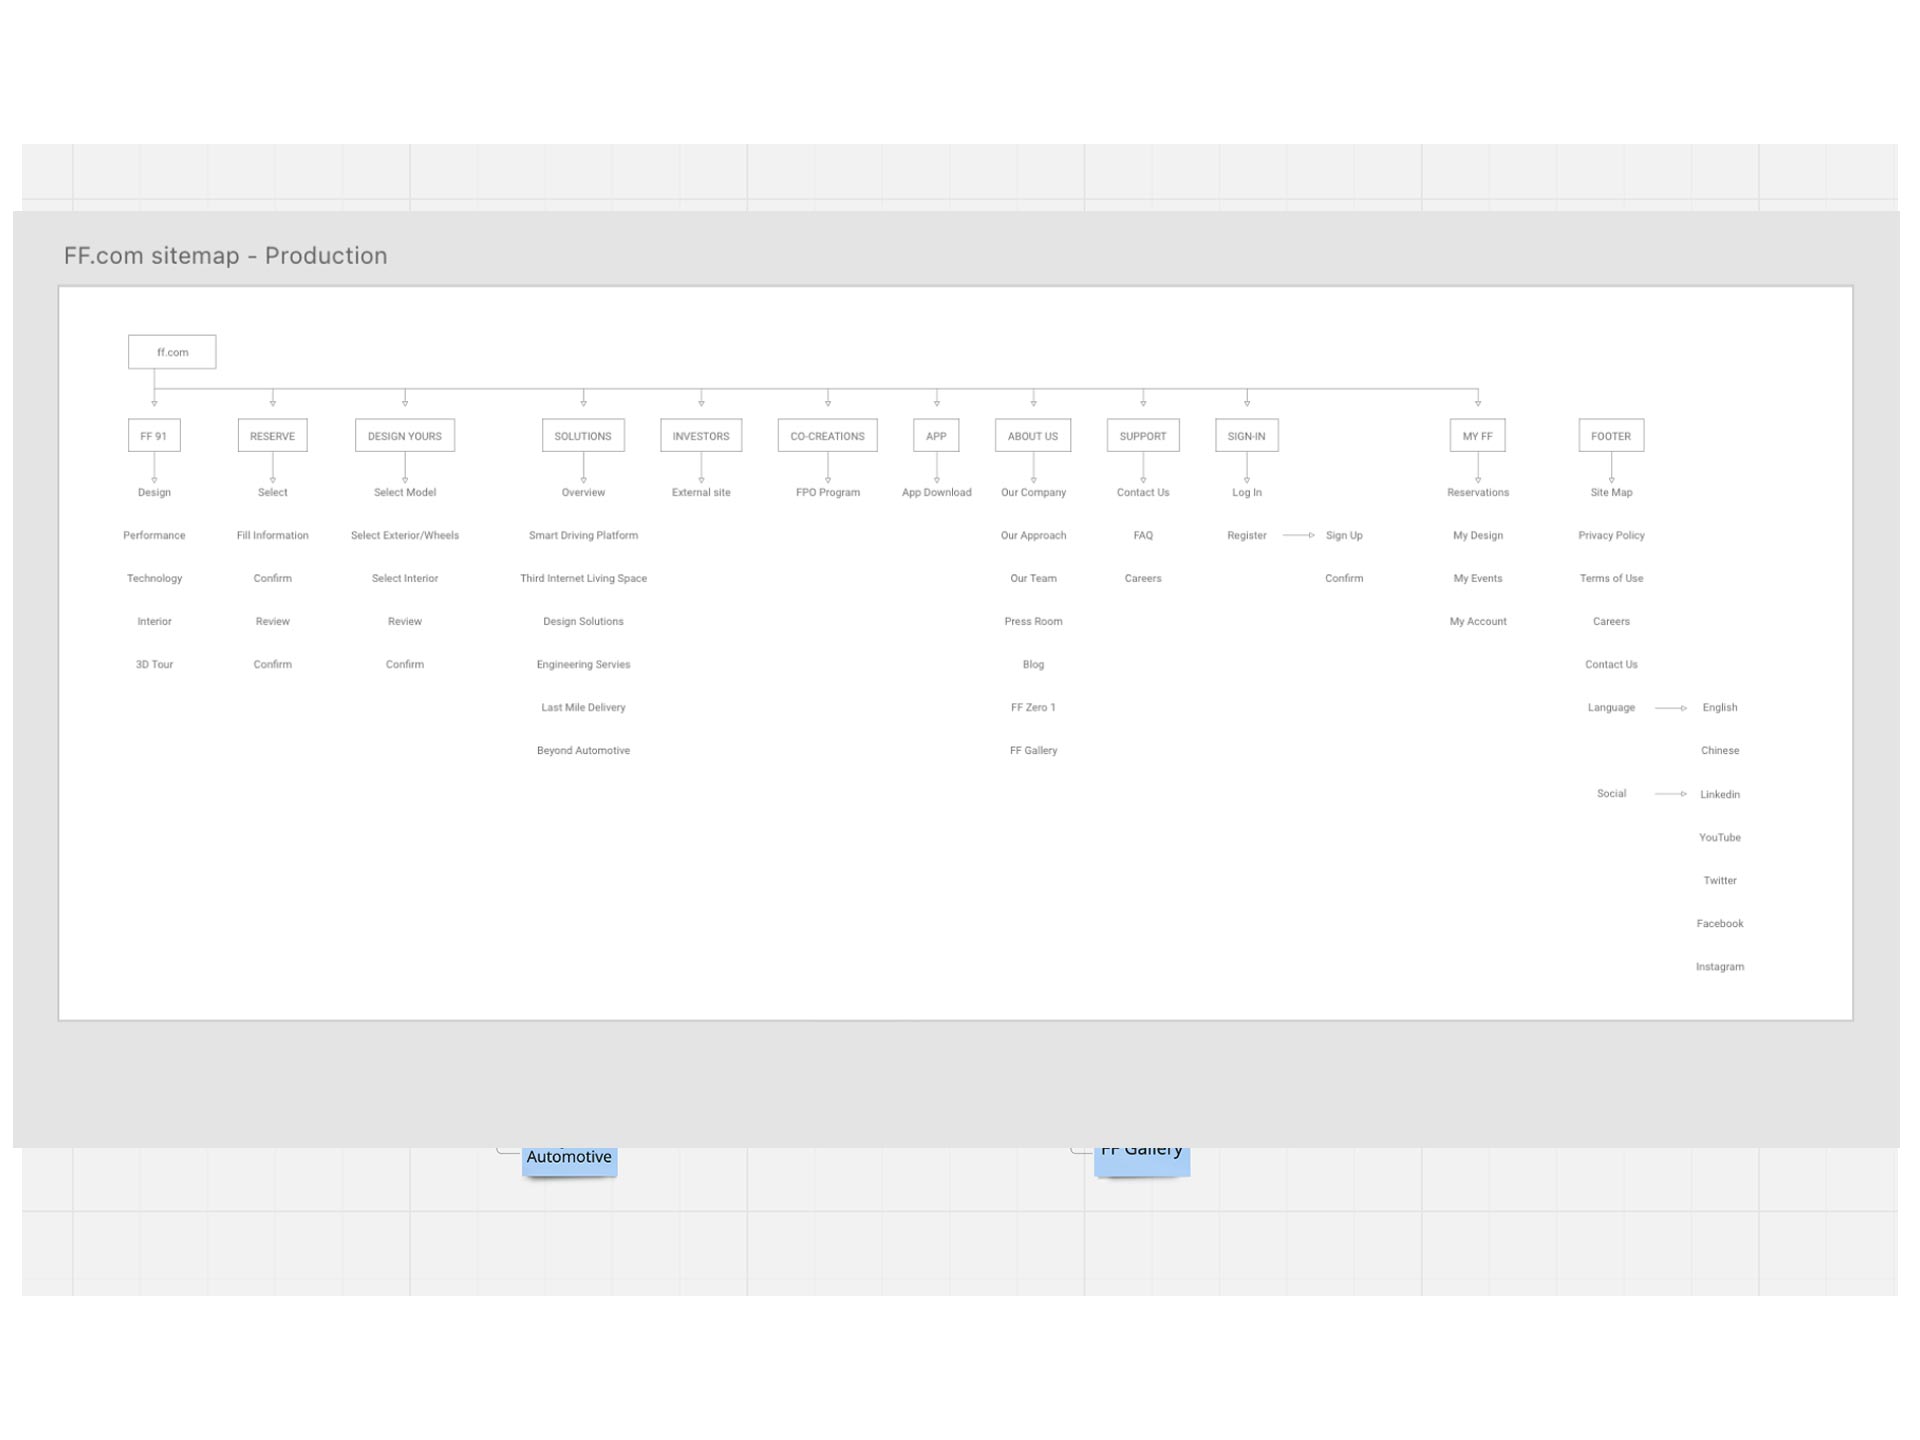Select 'Overview' under SOLUTIONS
The width and height of the screenshot is (1920, 1440).
tap(583, 492)
